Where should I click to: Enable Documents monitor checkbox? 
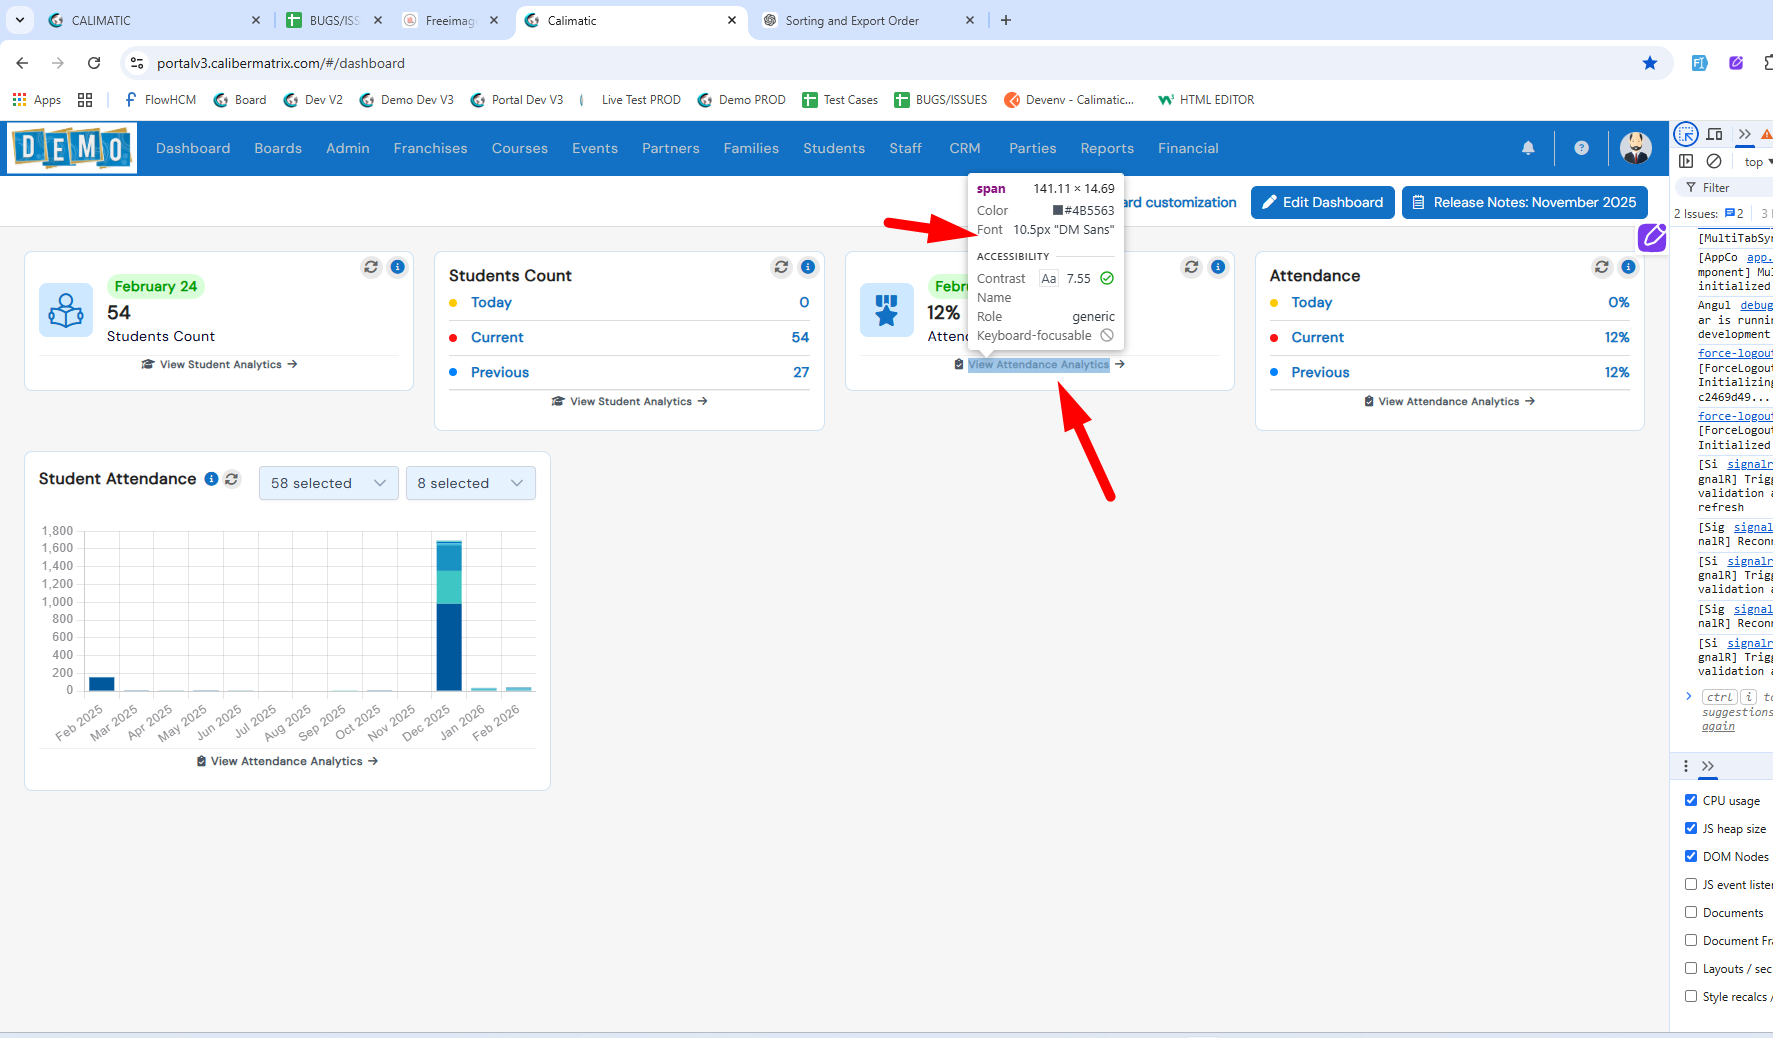pos(1691,912)
